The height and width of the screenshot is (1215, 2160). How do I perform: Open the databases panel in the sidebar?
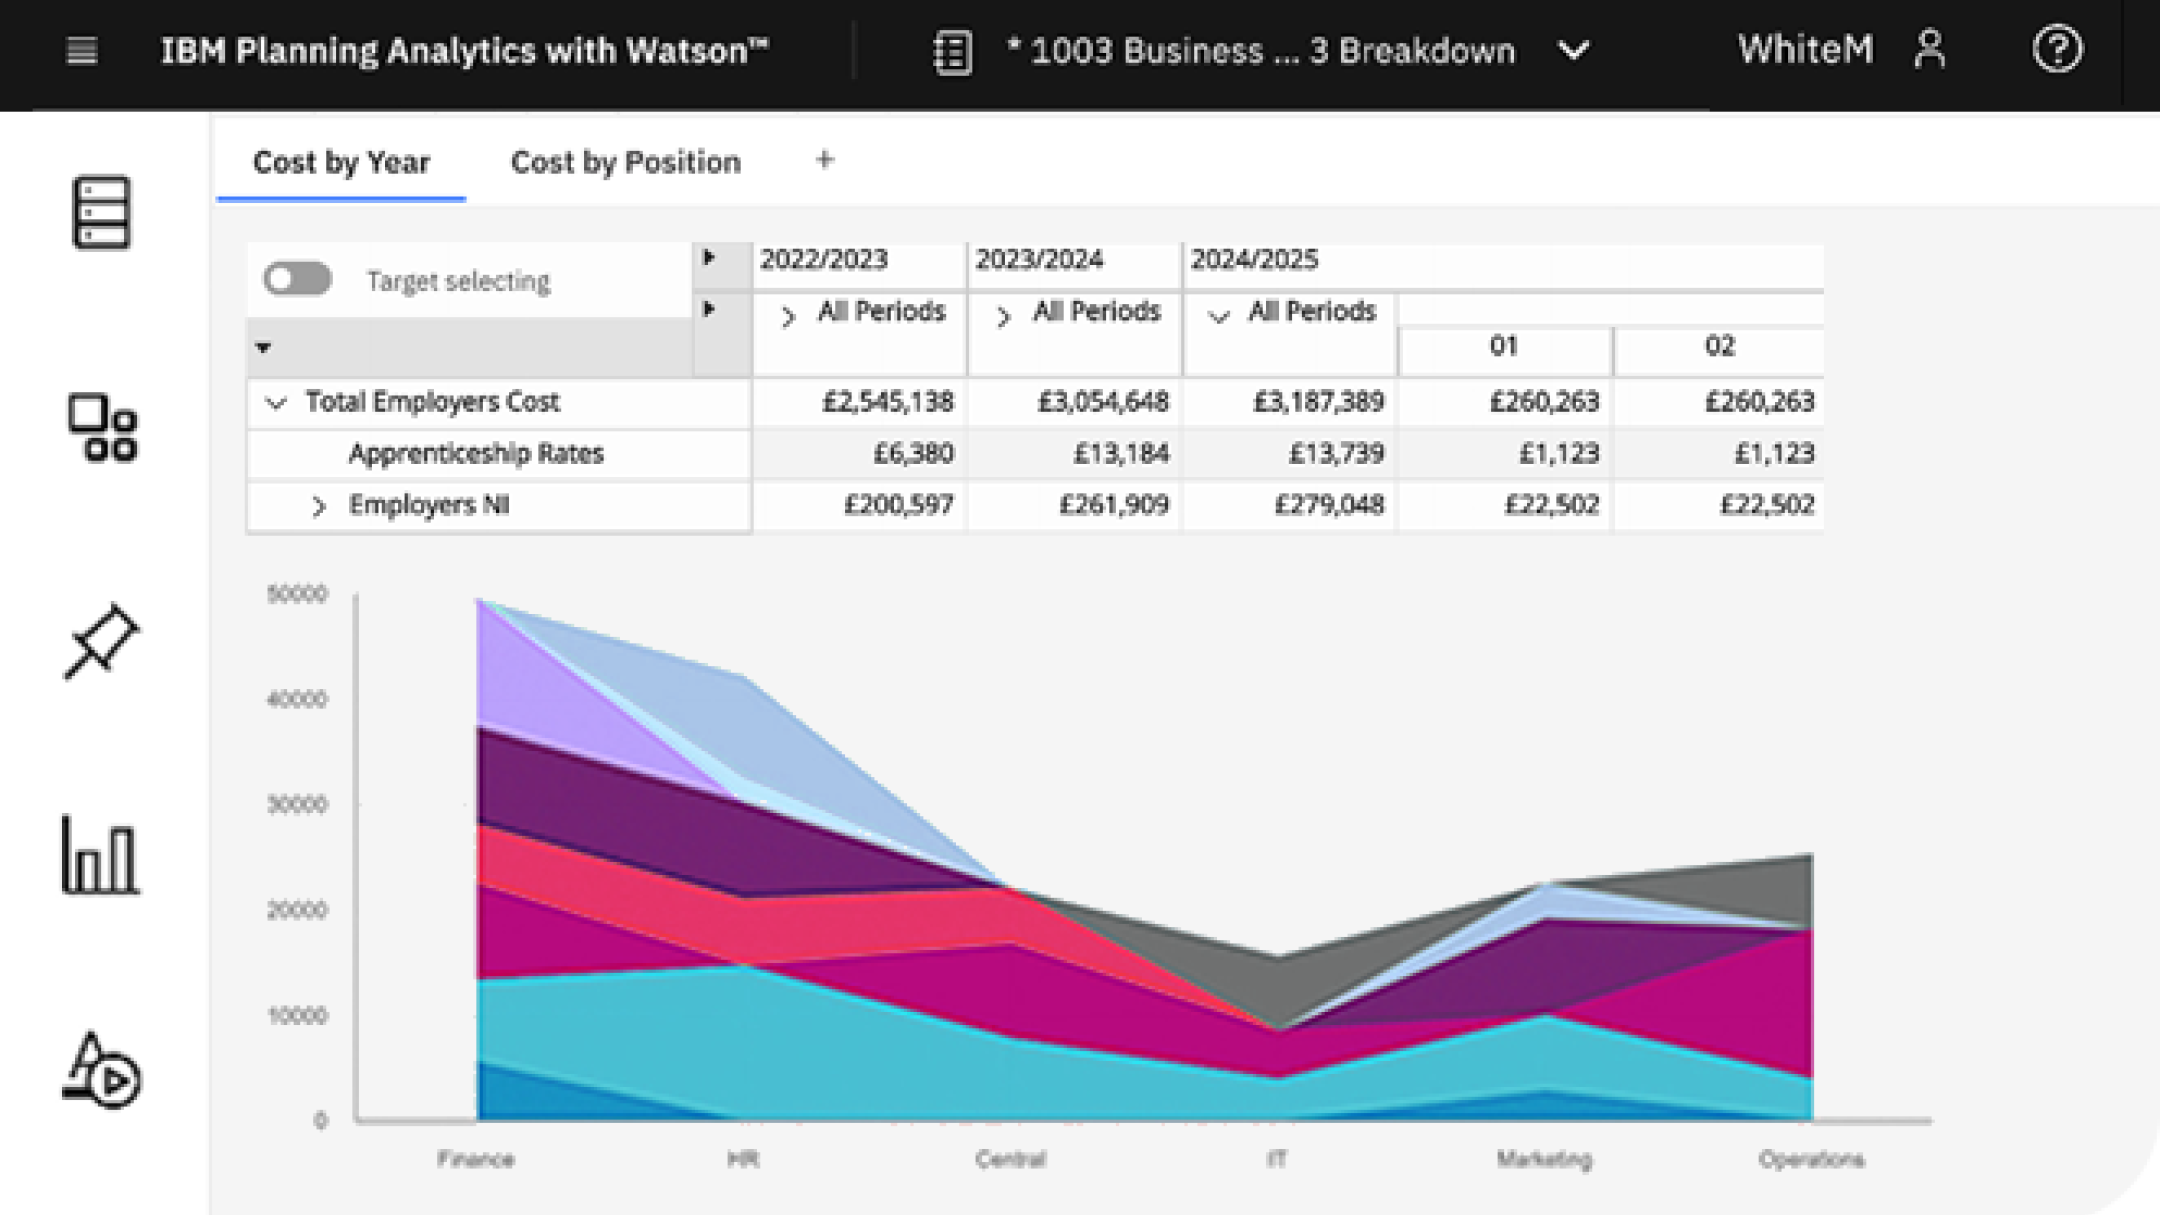(99, 213)
